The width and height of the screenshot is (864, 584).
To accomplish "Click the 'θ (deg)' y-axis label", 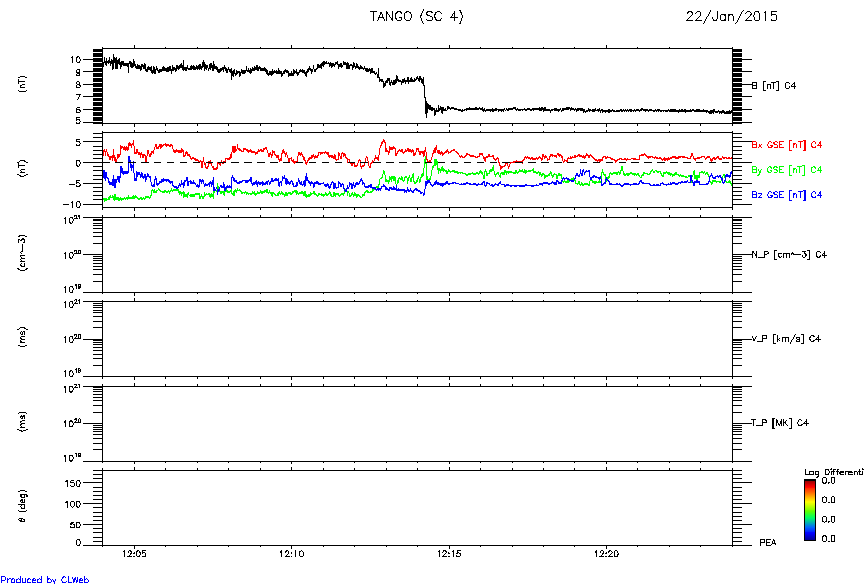I will [x=23, y=506].
